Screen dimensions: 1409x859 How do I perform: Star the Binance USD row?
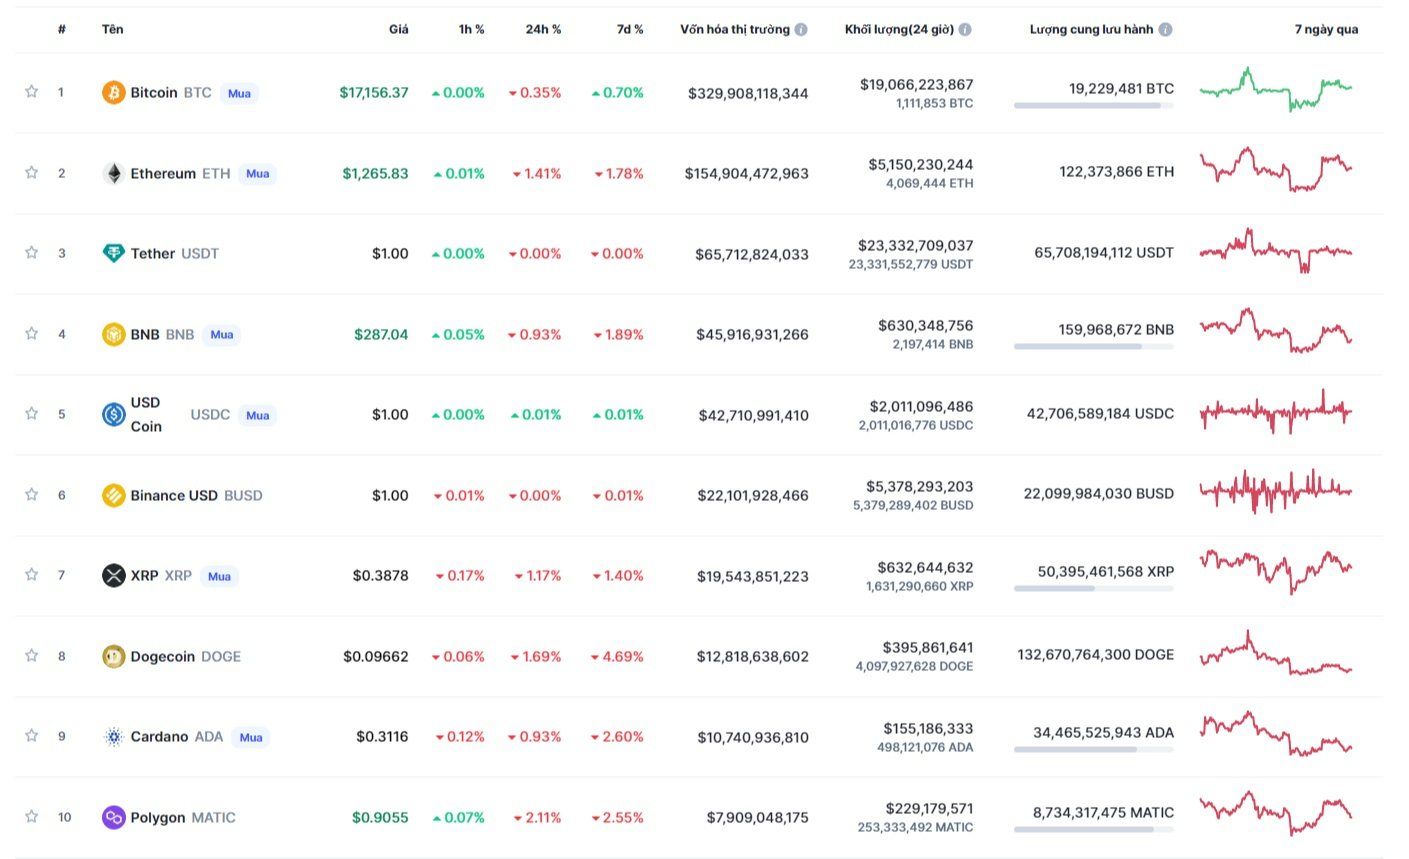(x=32, y=494)
